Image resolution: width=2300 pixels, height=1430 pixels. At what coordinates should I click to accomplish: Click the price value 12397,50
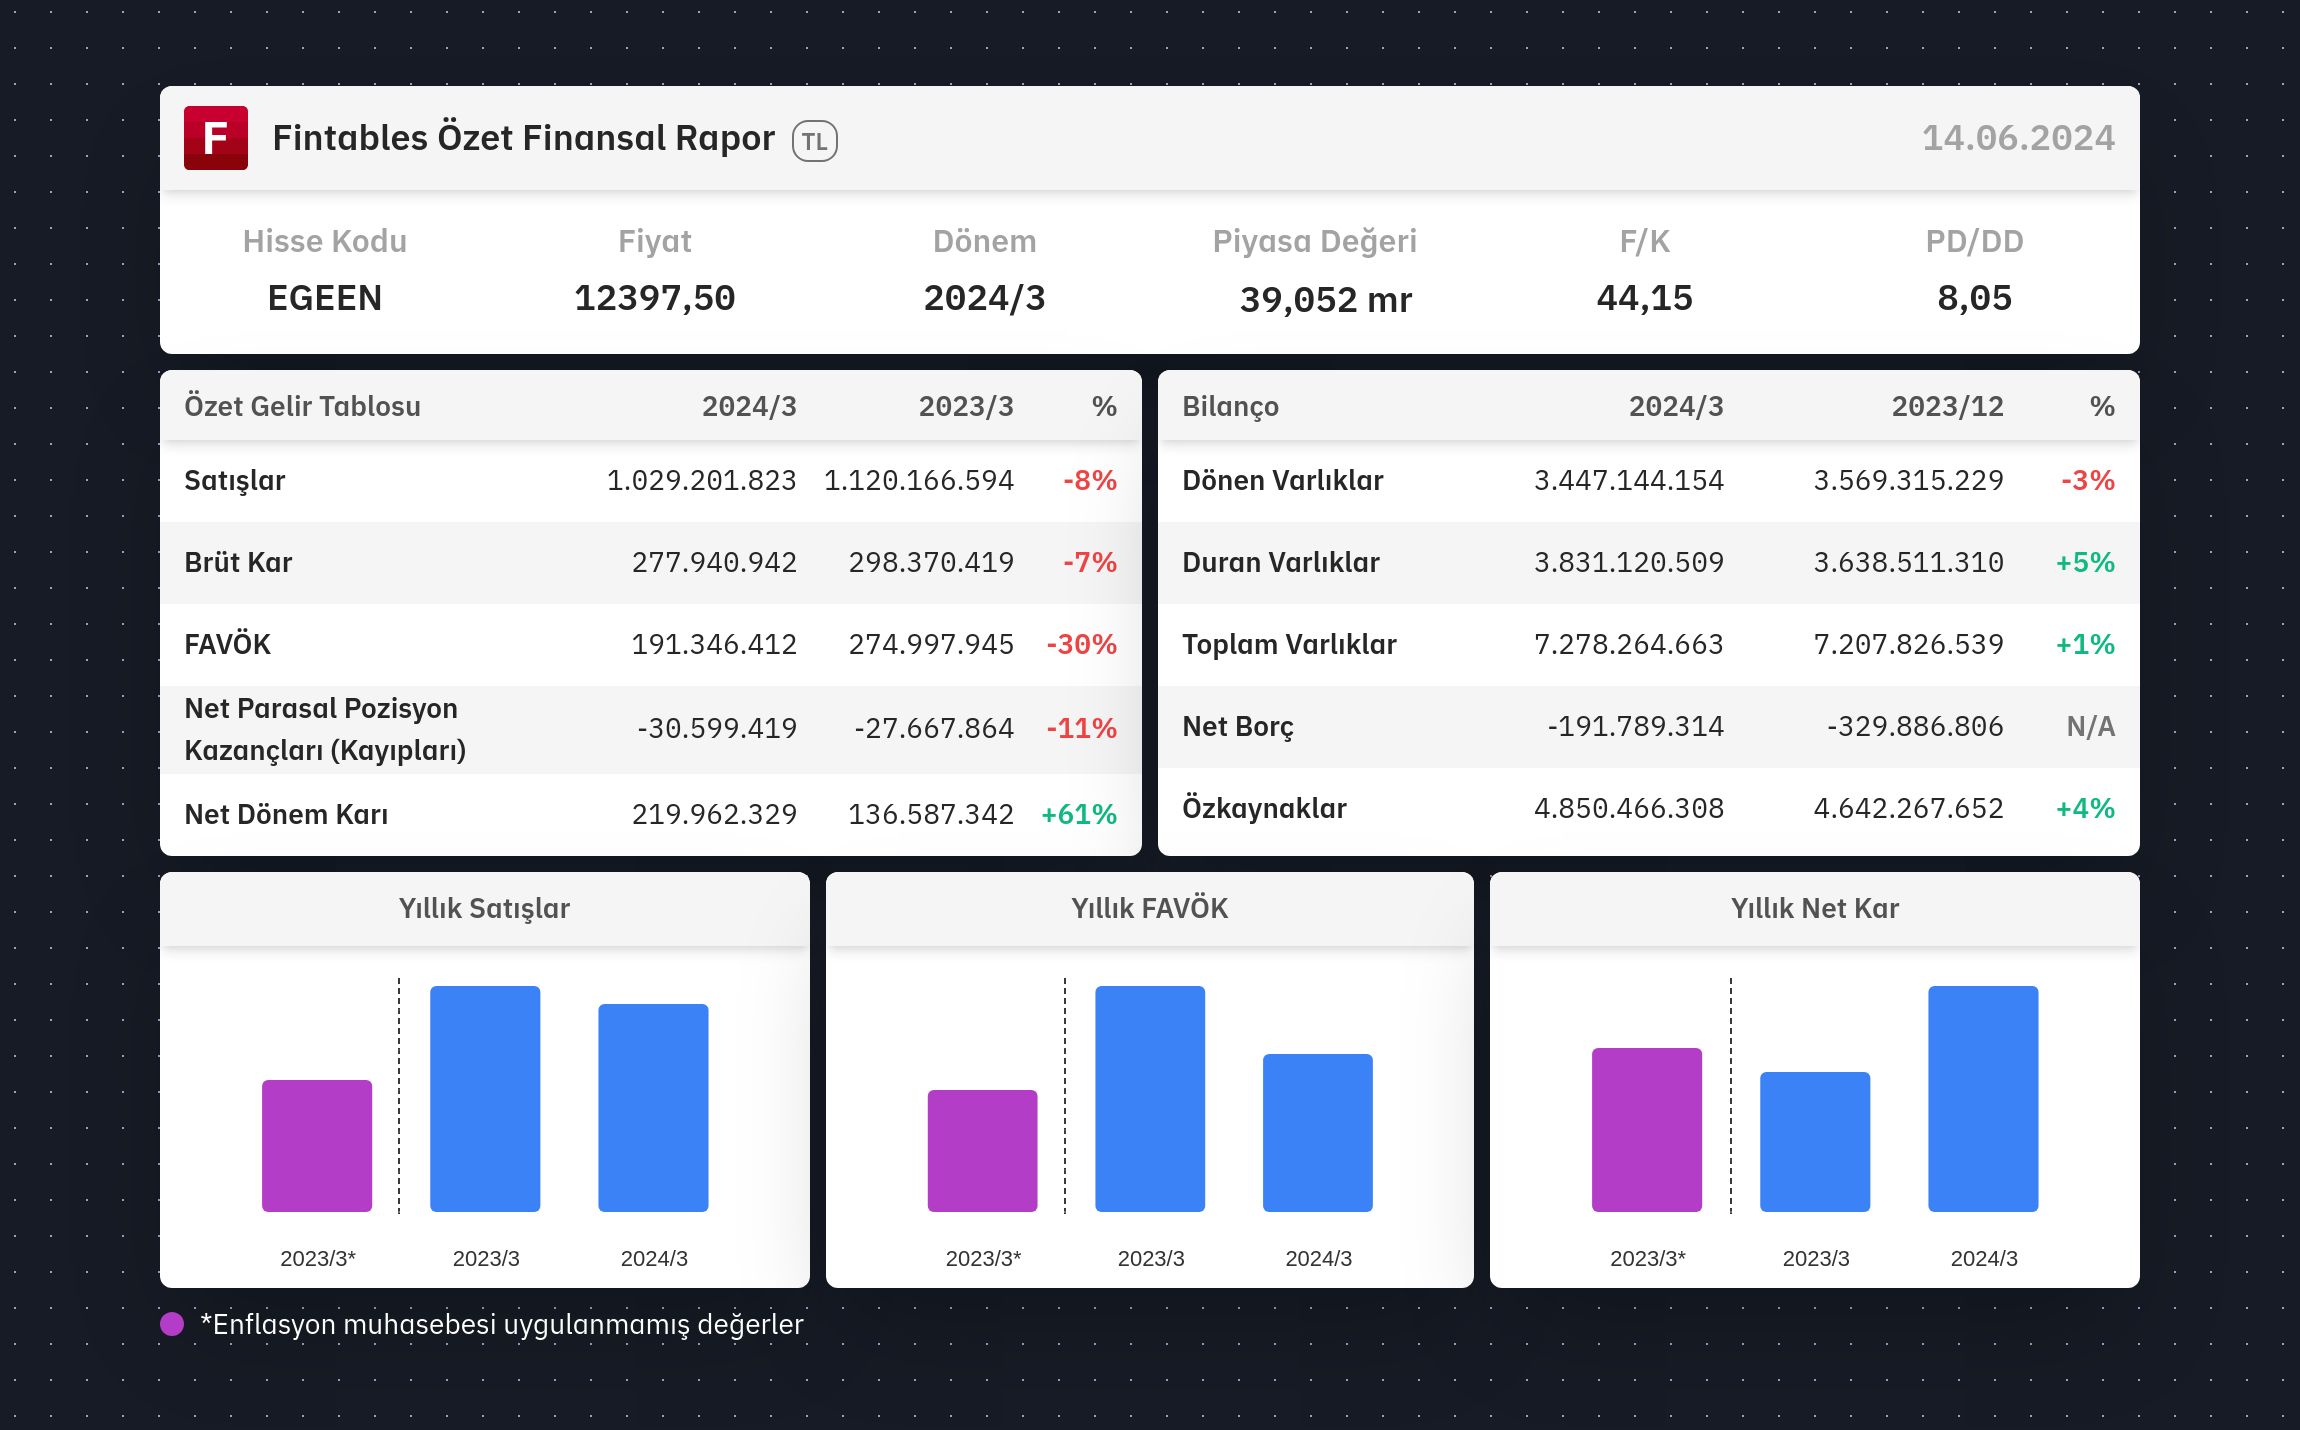[655, 298]
